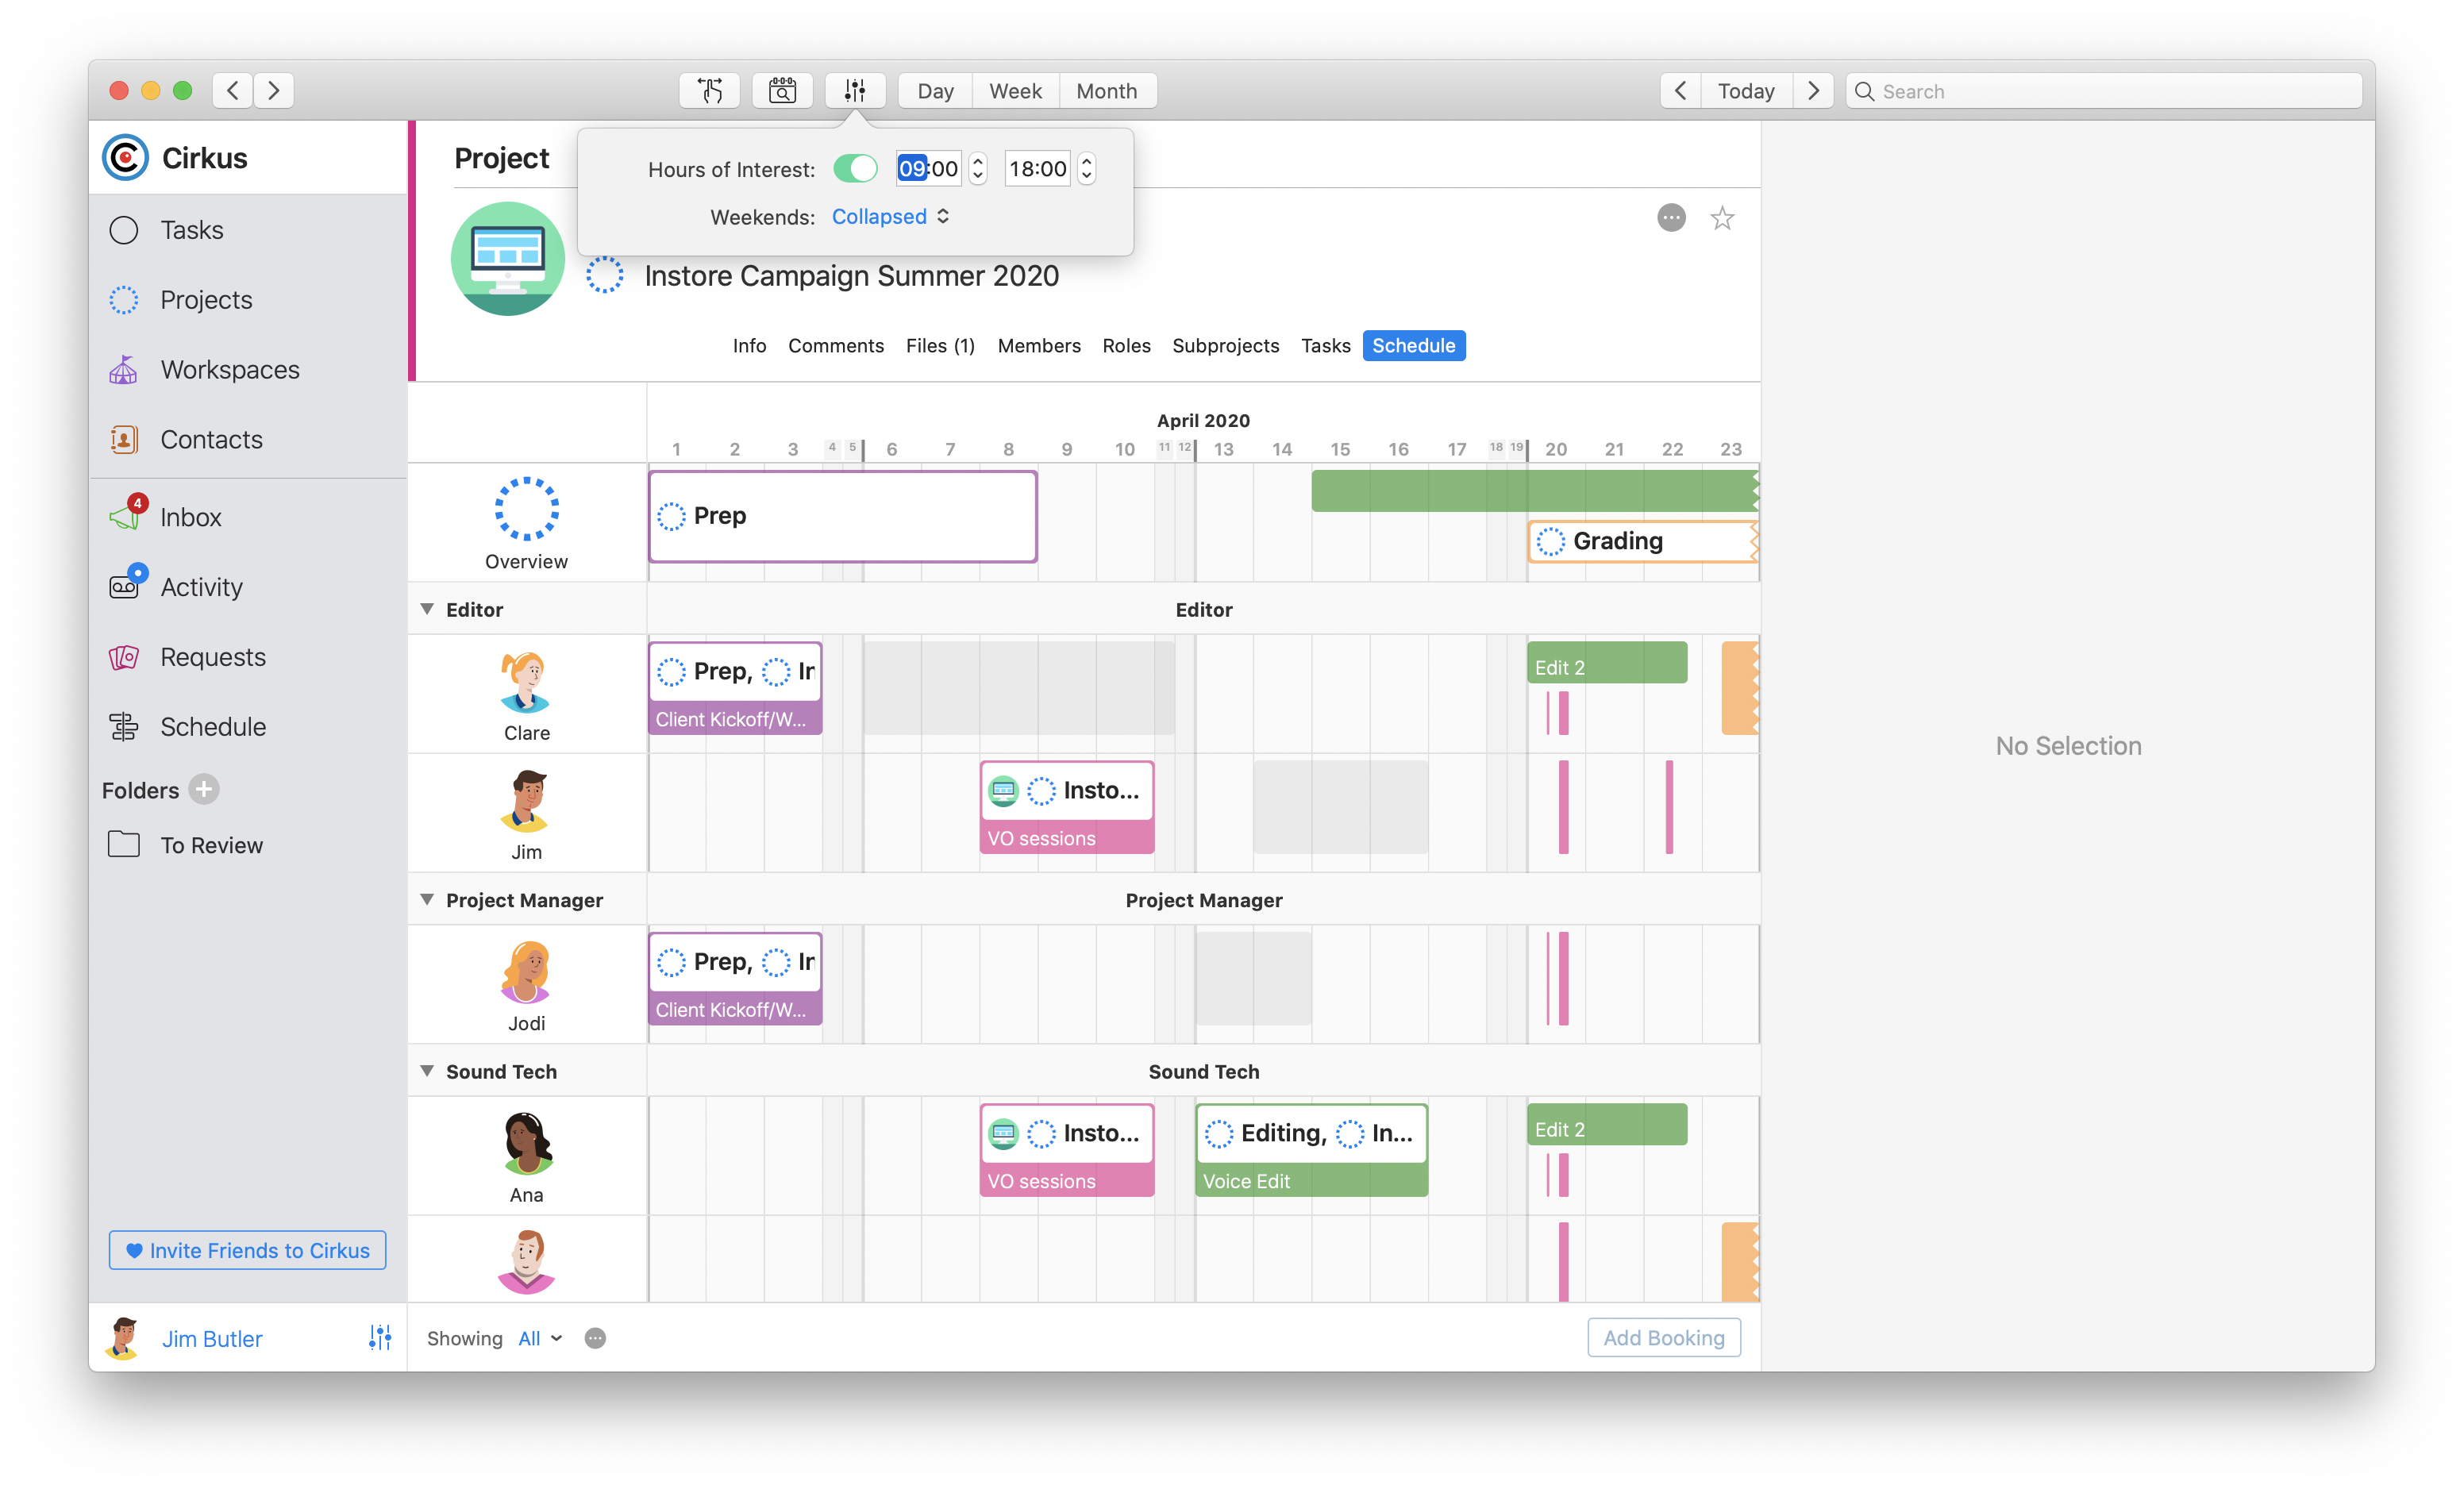Open the Showing All filter dropdown

tap(540, 1338)
